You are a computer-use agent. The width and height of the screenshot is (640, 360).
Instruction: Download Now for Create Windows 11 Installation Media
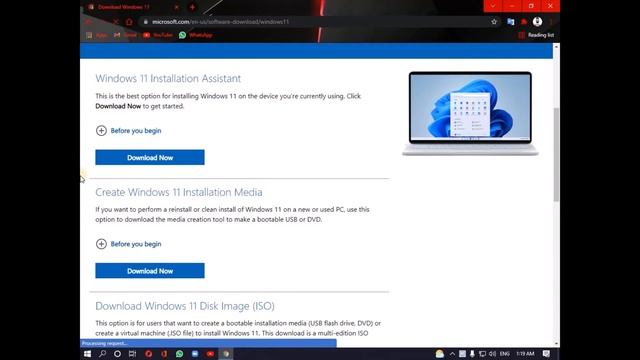point(150,271)
